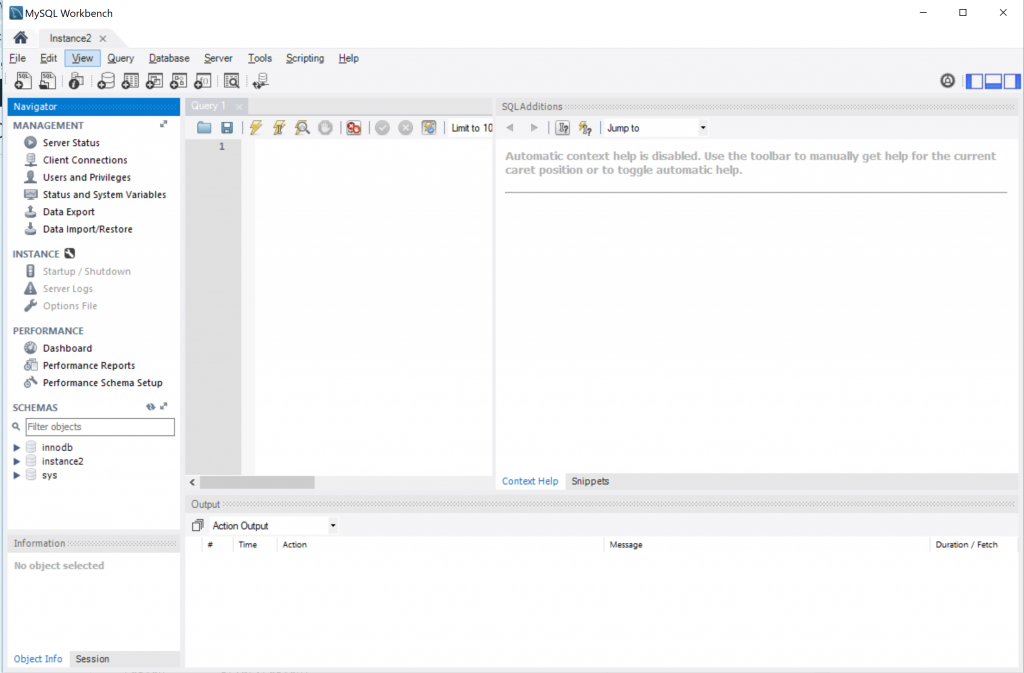Open the Limit rows dropdown
The width and height of the screenshot is (1024, 673).
tap(472, 128)
